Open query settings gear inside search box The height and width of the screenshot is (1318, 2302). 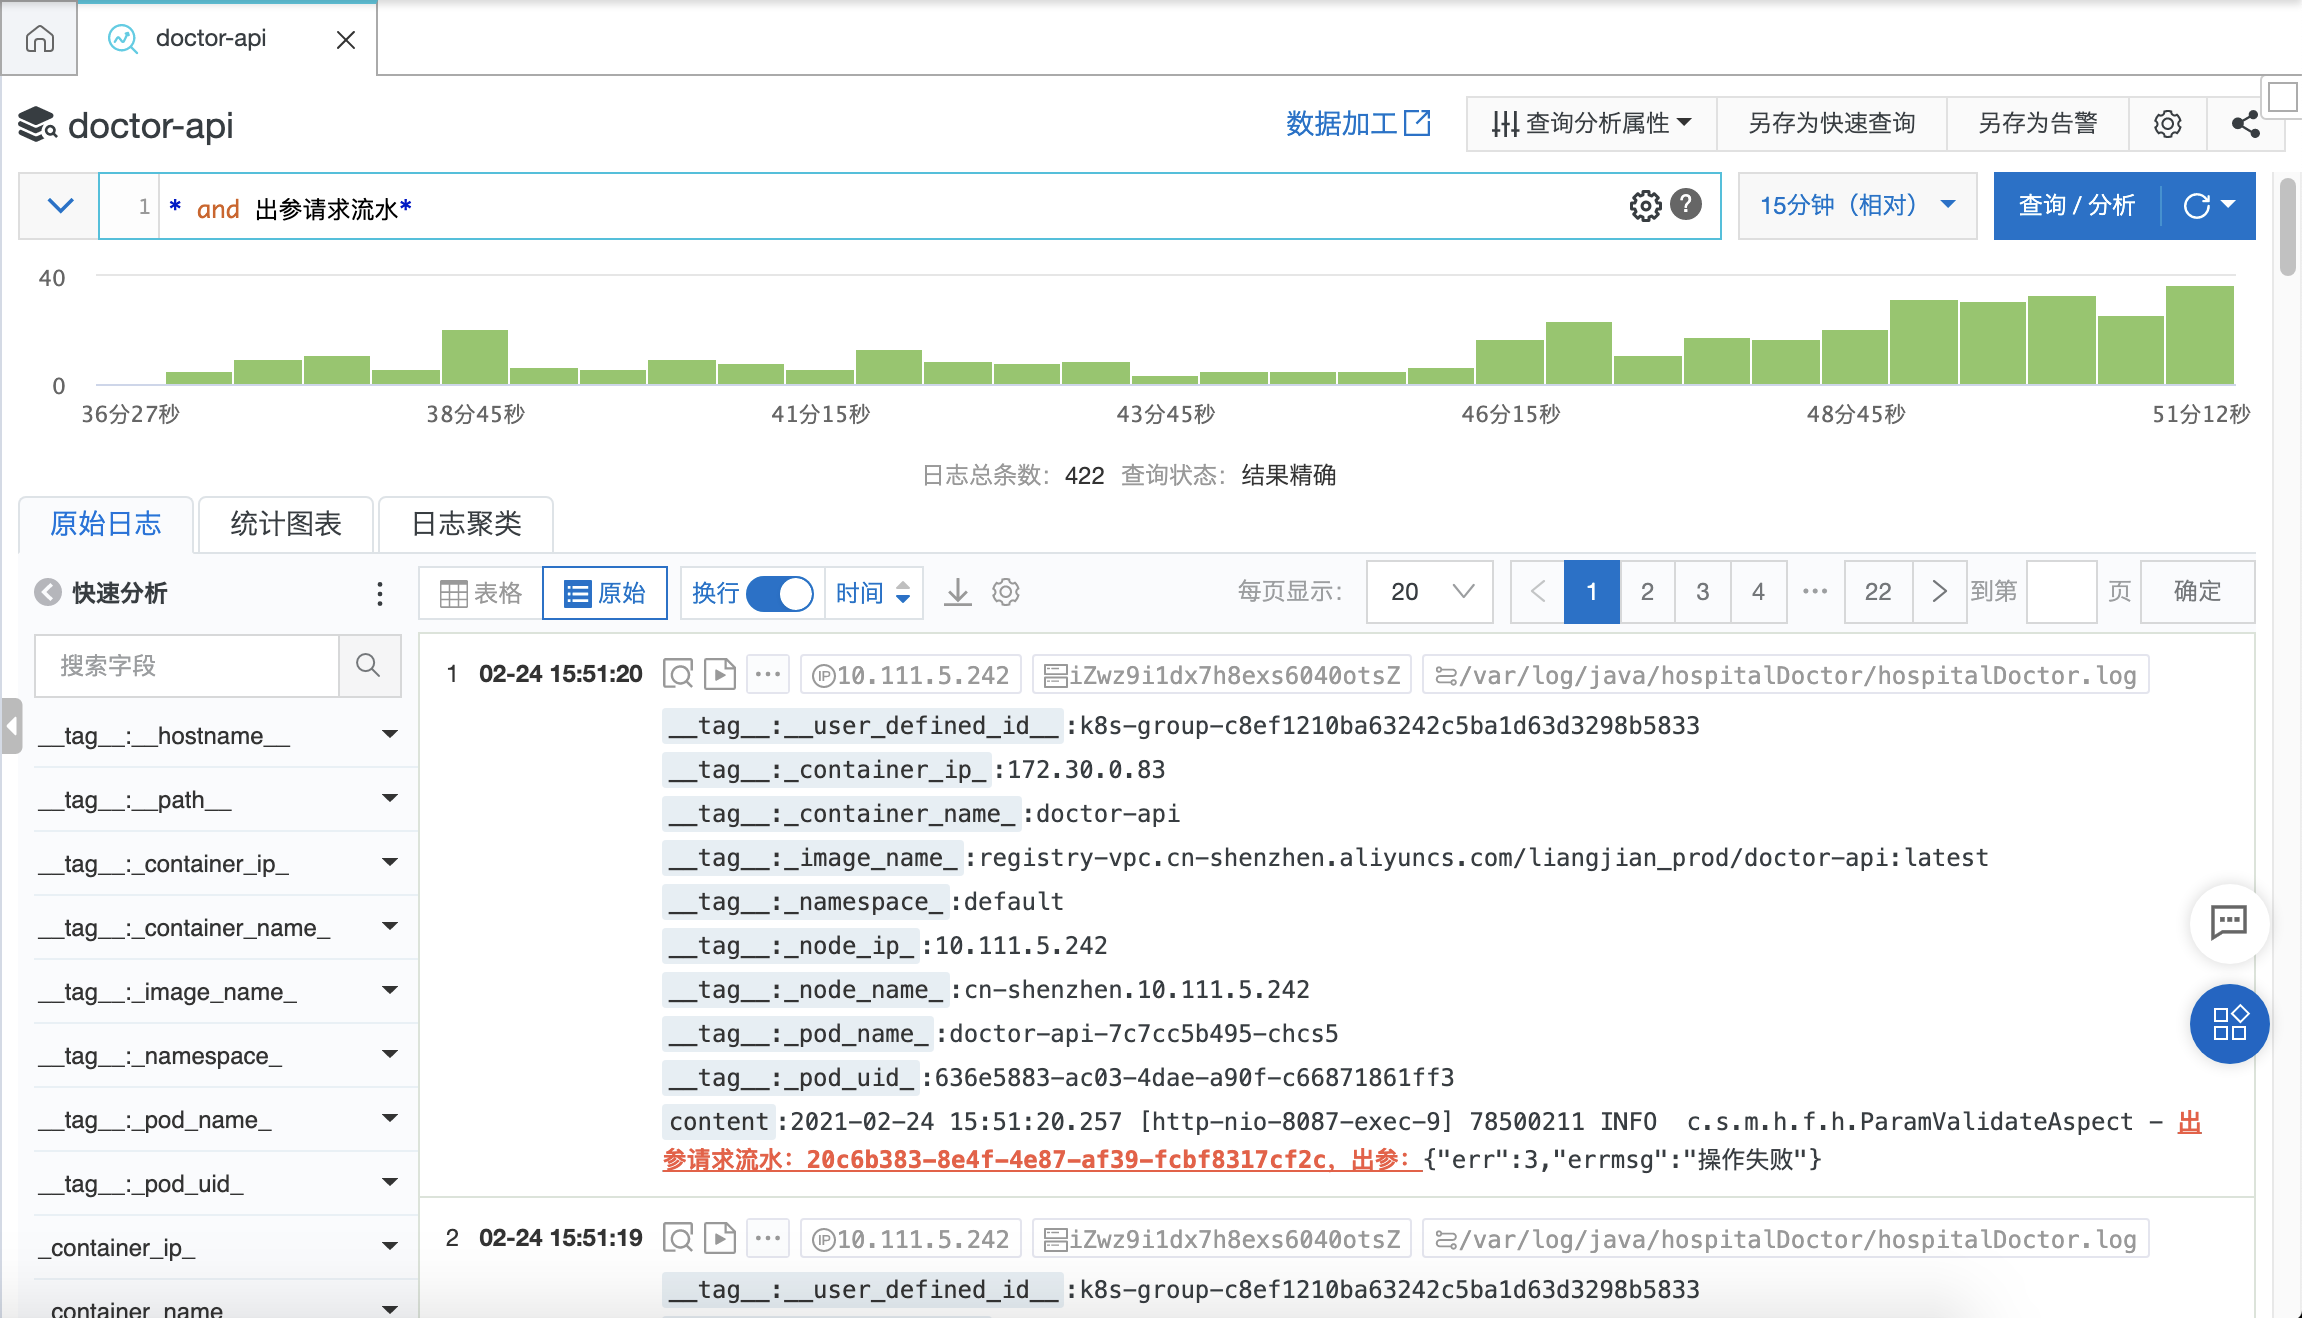click(x=1645, y=205)
